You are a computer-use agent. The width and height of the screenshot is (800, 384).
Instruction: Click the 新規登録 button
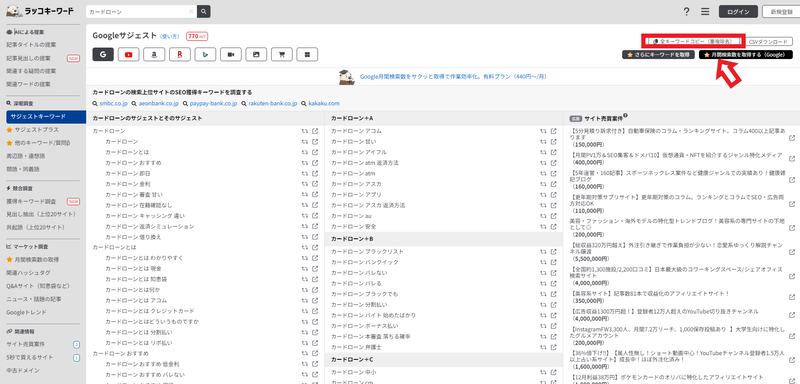(781, 12)
